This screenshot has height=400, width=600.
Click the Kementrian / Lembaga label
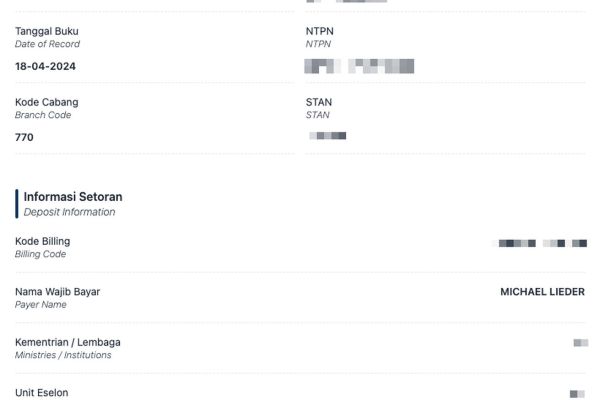click(x=68, y=342)
